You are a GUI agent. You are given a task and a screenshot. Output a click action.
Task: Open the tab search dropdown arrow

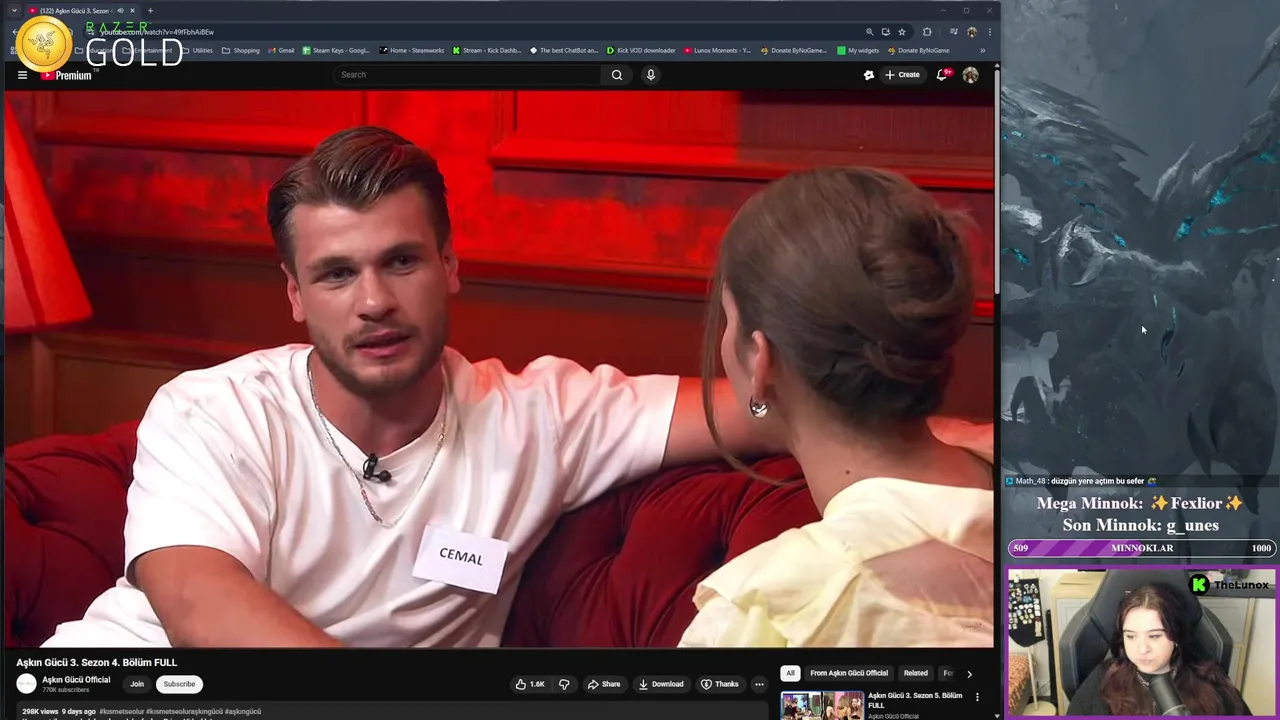pyautogui.click(x=14, y=11)
